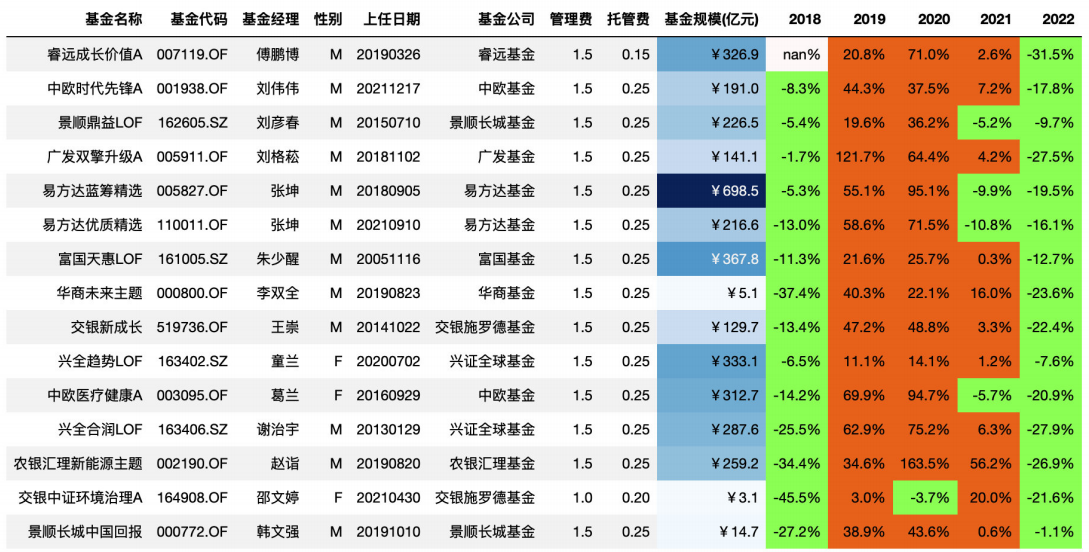Click start date 20190326
This screenshot has width=1089, height=552.
pyautogui.click(x=388, y=54)
